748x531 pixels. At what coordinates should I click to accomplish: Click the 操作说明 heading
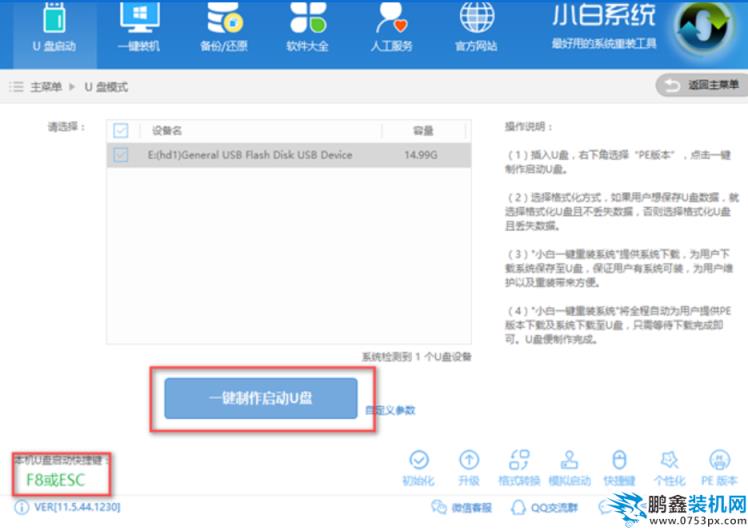point(529,127)
